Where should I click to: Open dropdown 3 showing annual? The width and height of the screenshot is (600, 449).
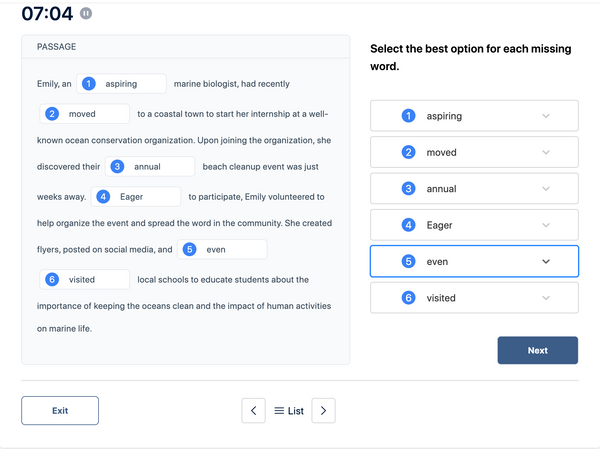474,188
